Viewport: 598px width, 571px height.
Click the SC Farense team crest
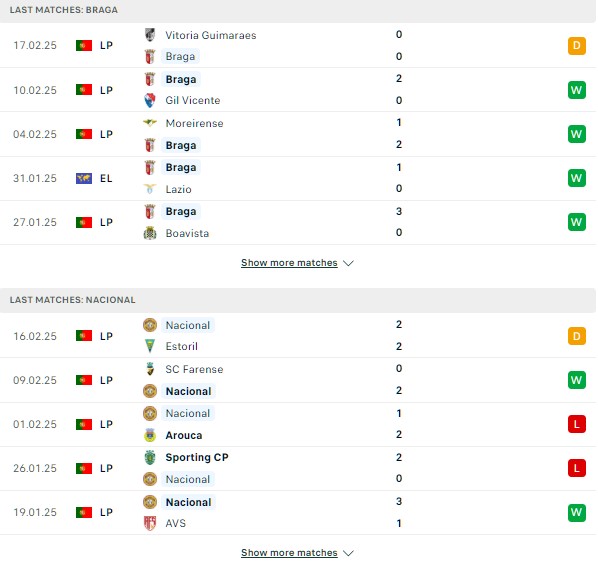click(150, 369)
